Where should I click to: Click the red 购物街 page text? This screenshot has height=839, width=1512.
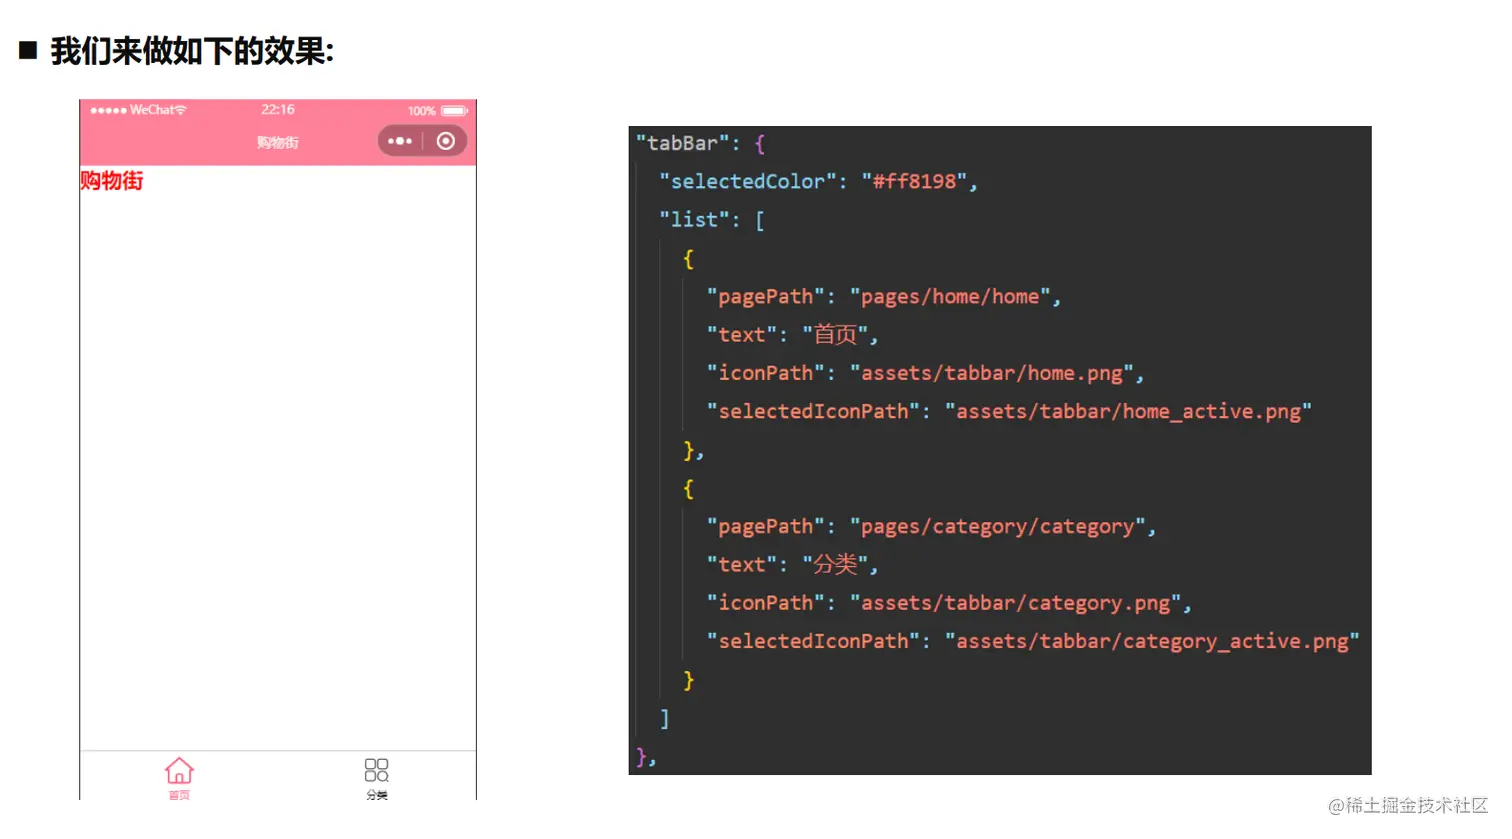[112, 181]
